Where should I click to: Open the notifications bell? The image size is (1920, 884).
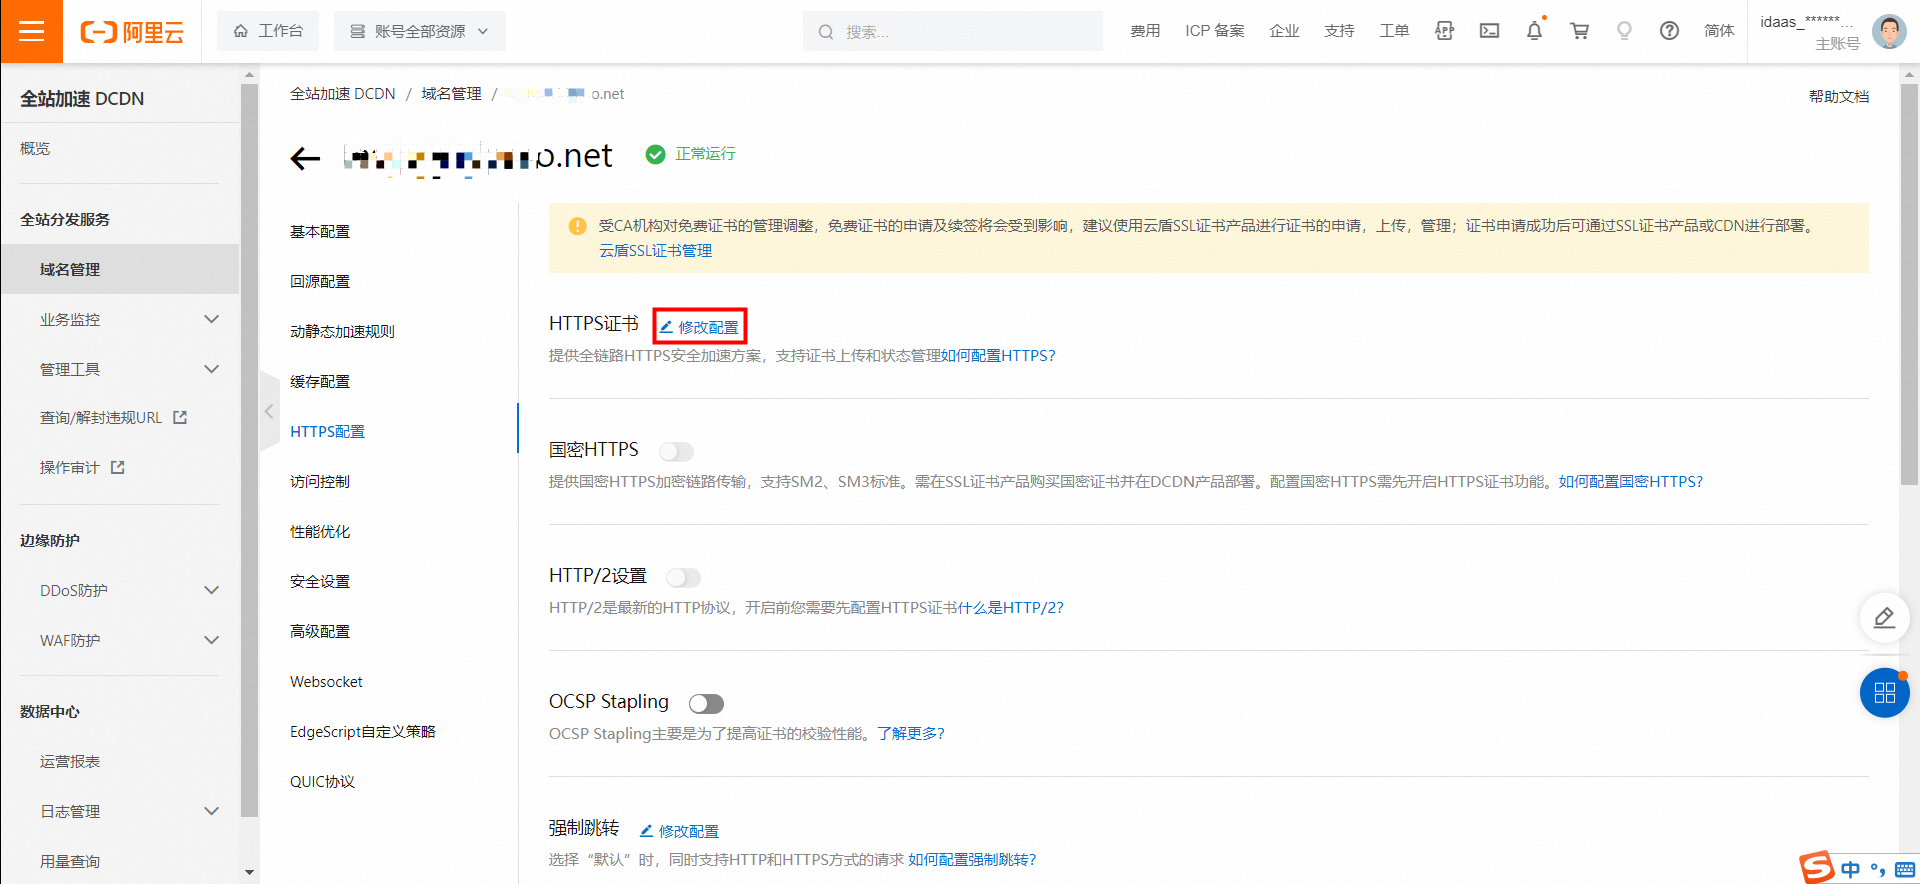(x=1534, y=31)
